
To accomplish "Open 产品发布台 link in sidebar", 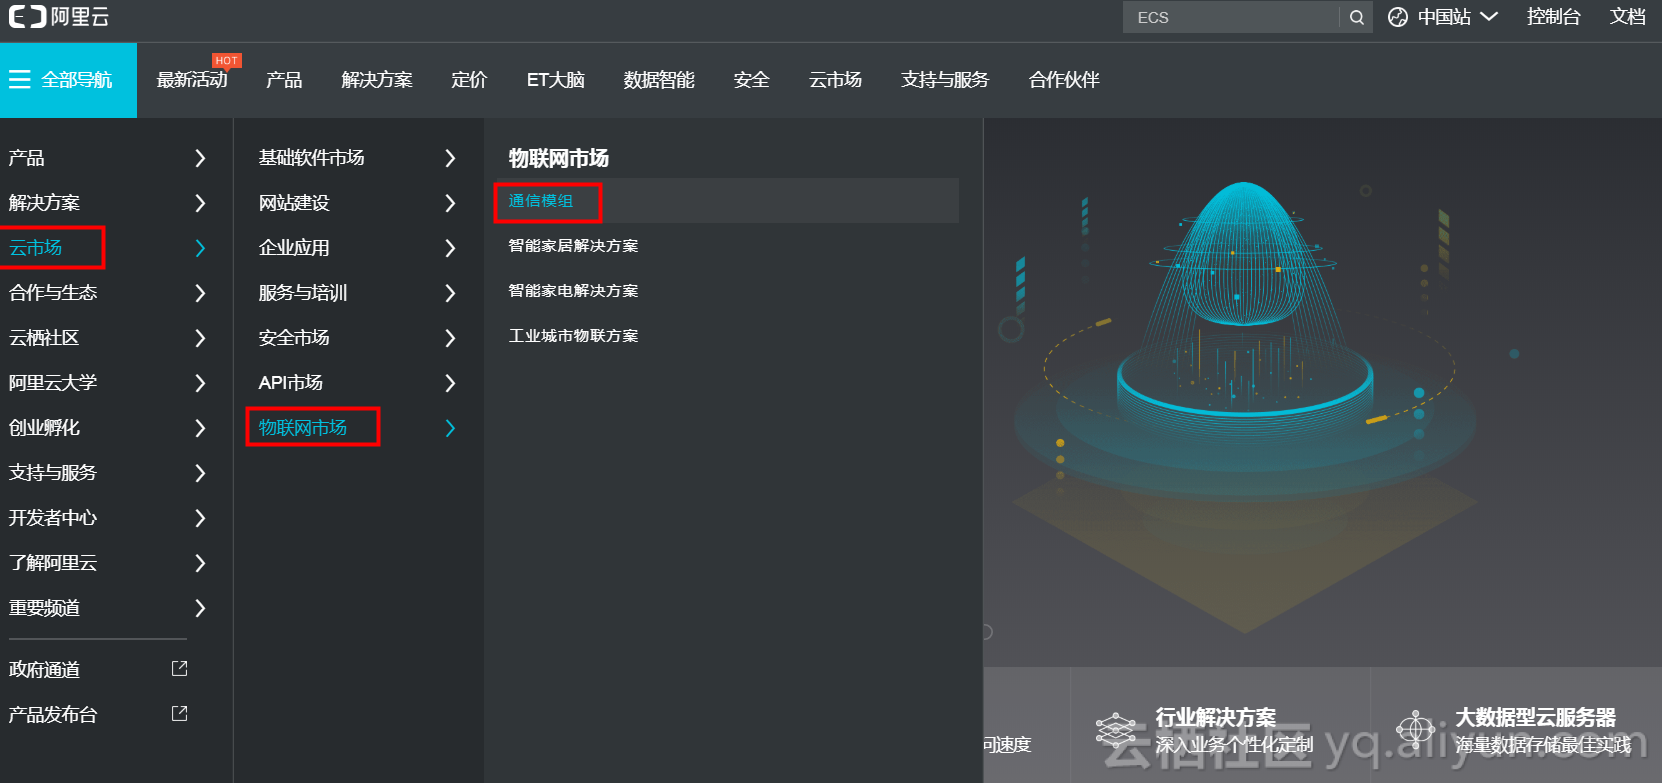I will pyautogui.click(x=53, y=715).
